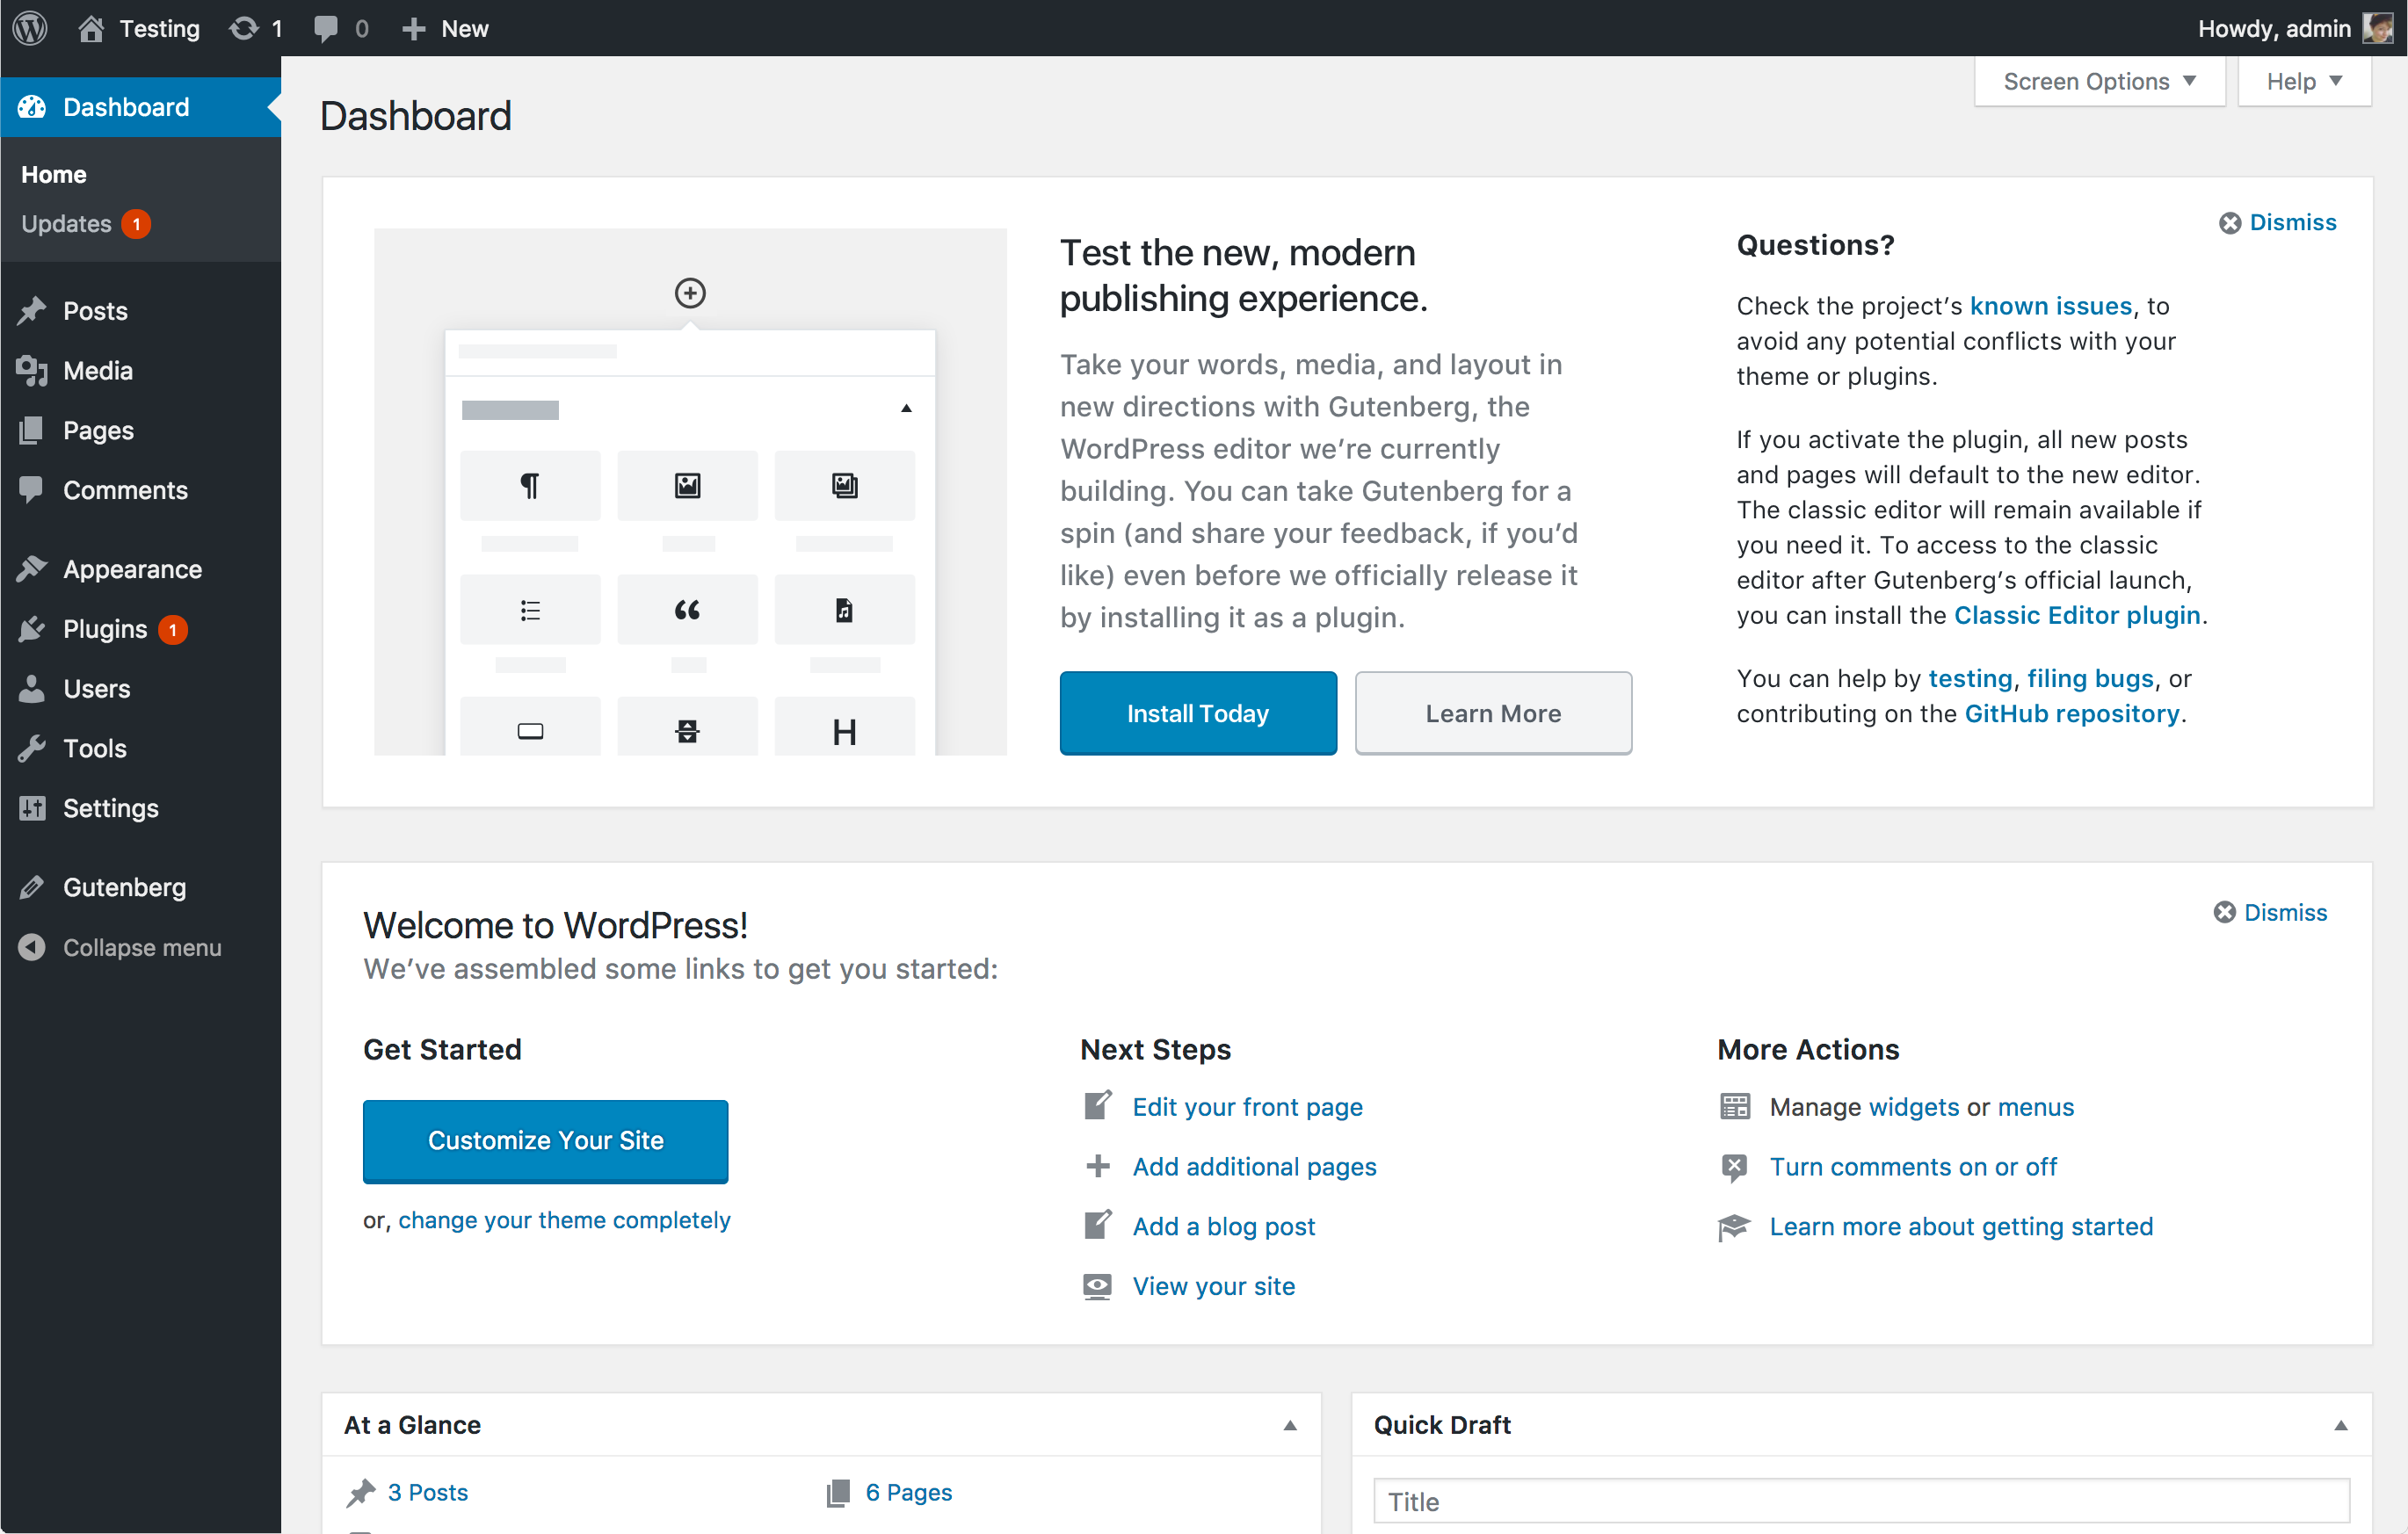This screenshot has width=2408, height=1534.
Task: Open the Classic Editor plugin link
Action: click(2077, 615)
